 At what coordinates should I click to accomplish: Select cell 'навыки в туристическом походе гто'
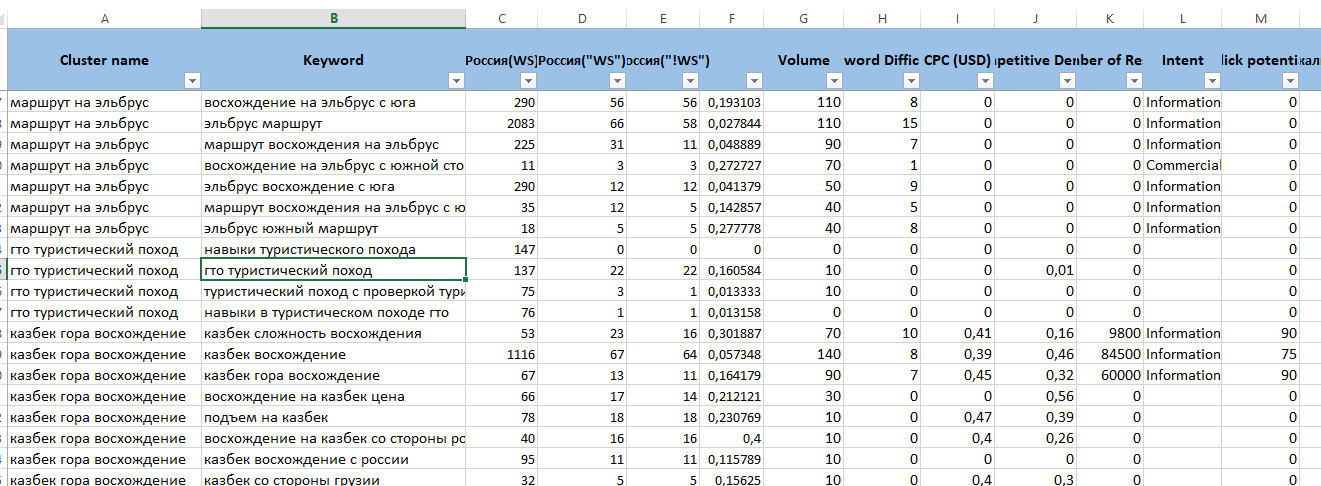point(333,312)
